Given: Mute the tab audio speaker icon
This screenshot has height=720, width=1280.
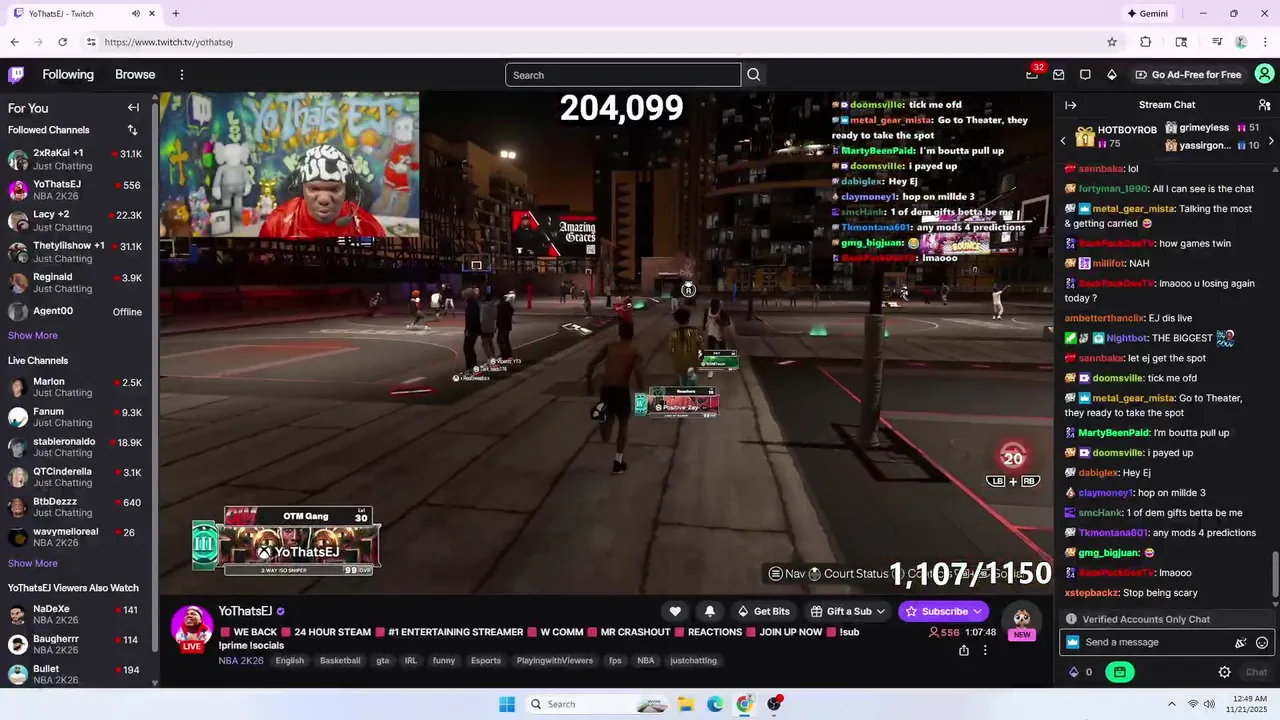Looking at the screenshot, I should coord(136,14).
